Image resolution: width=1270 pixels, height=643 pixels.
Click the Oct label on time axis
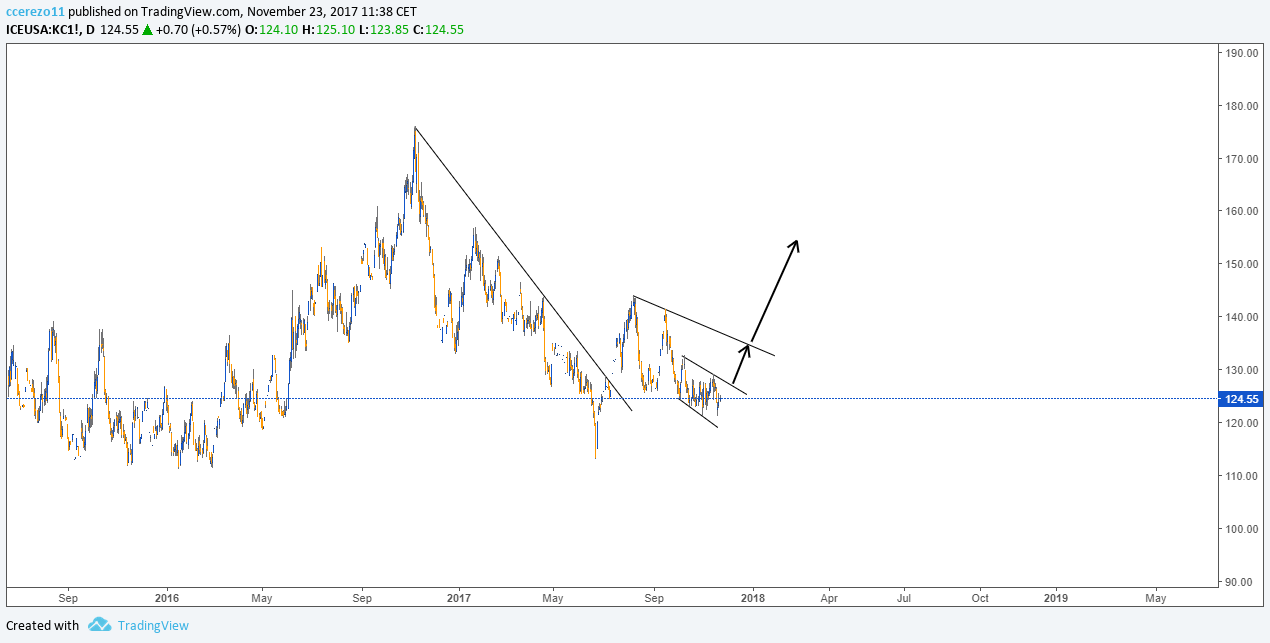pos(980,598)
